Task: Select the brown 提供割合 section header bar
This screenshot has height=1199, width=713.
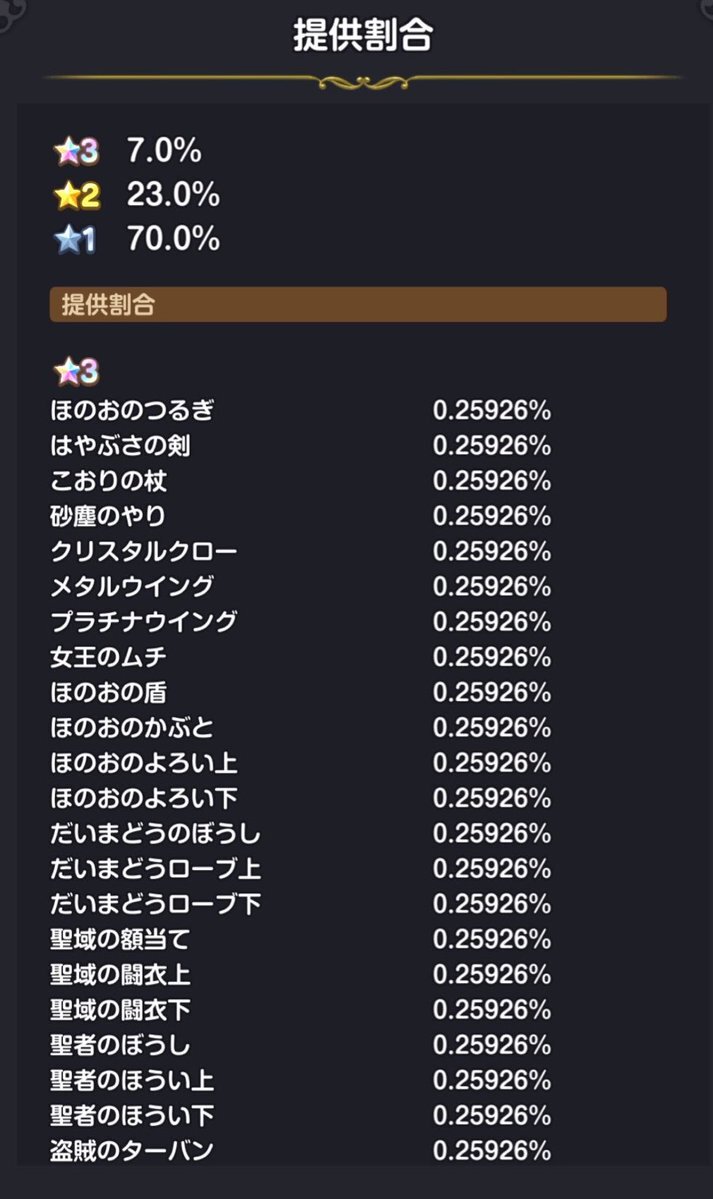Action: point(357,305)
